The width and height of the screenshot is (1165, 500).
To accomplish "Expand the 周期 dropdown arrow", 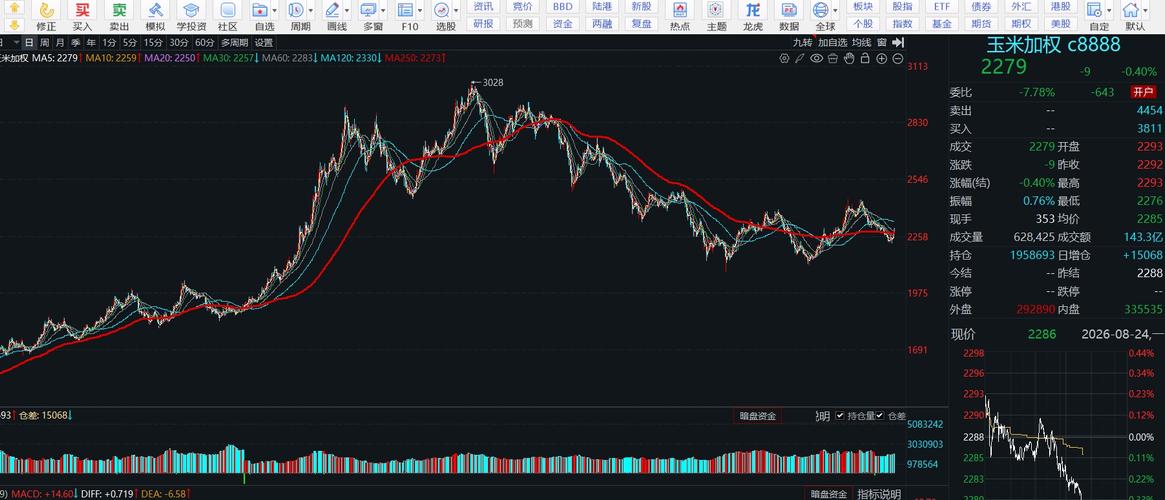I will pos(311,11).
